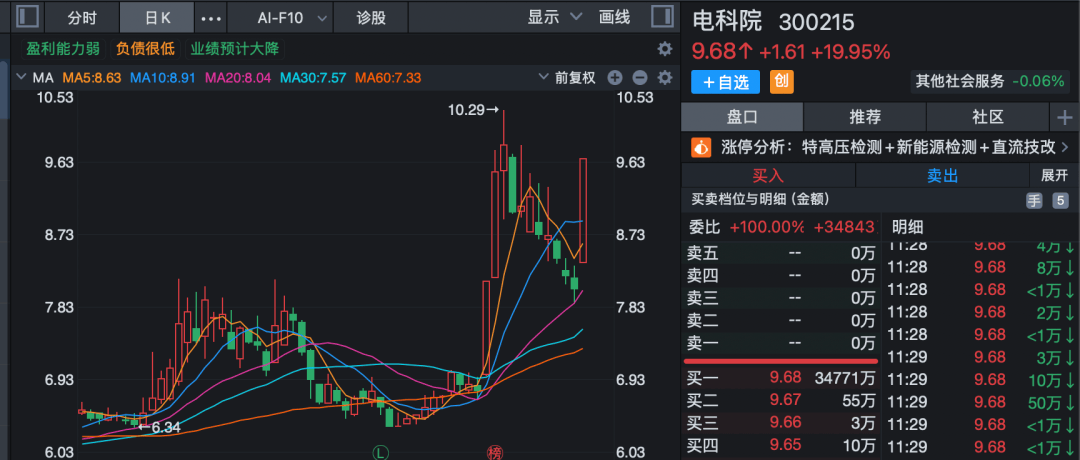Toggle the right sidebar panel icon
Viewport: 1080px width, 460px height.
point(660,17)
